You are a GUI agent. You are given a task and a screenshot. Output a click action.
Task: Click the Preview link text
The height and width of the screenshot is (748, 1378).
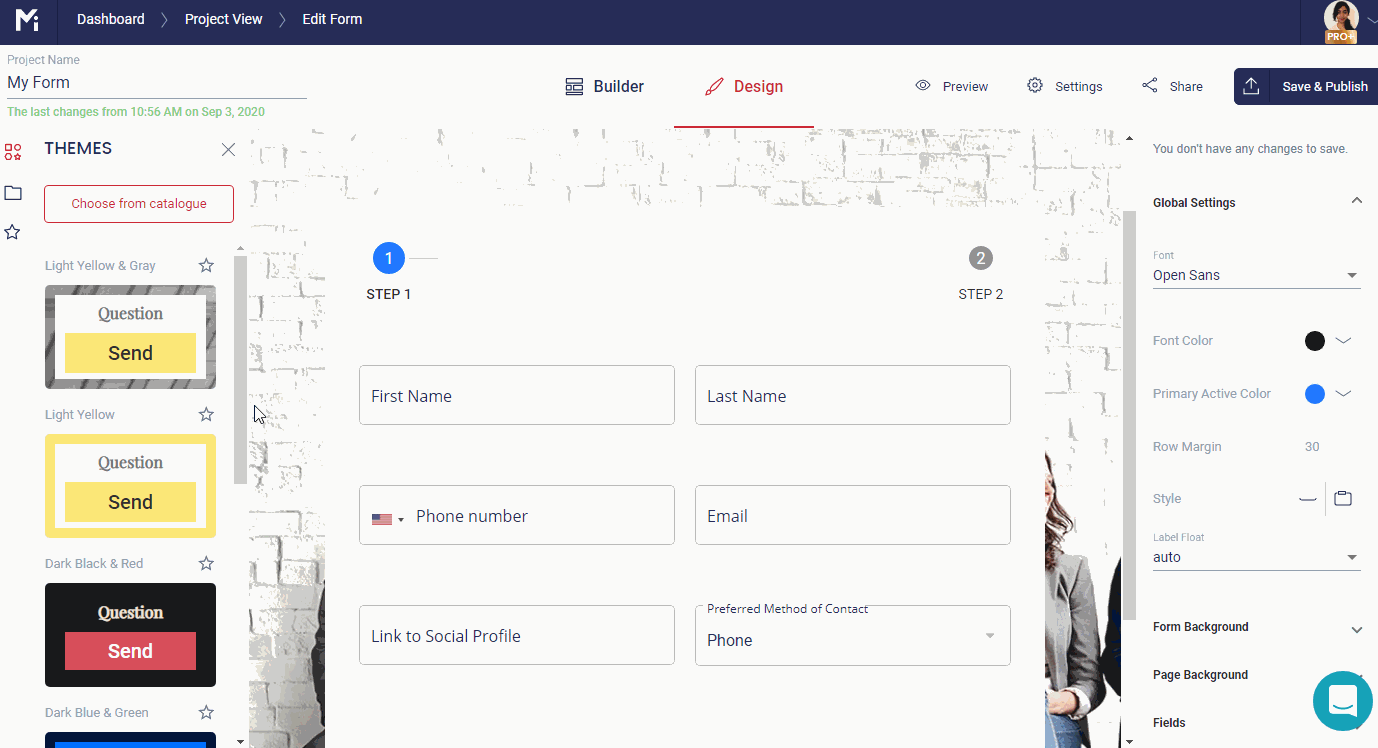[x=965, y=87]
